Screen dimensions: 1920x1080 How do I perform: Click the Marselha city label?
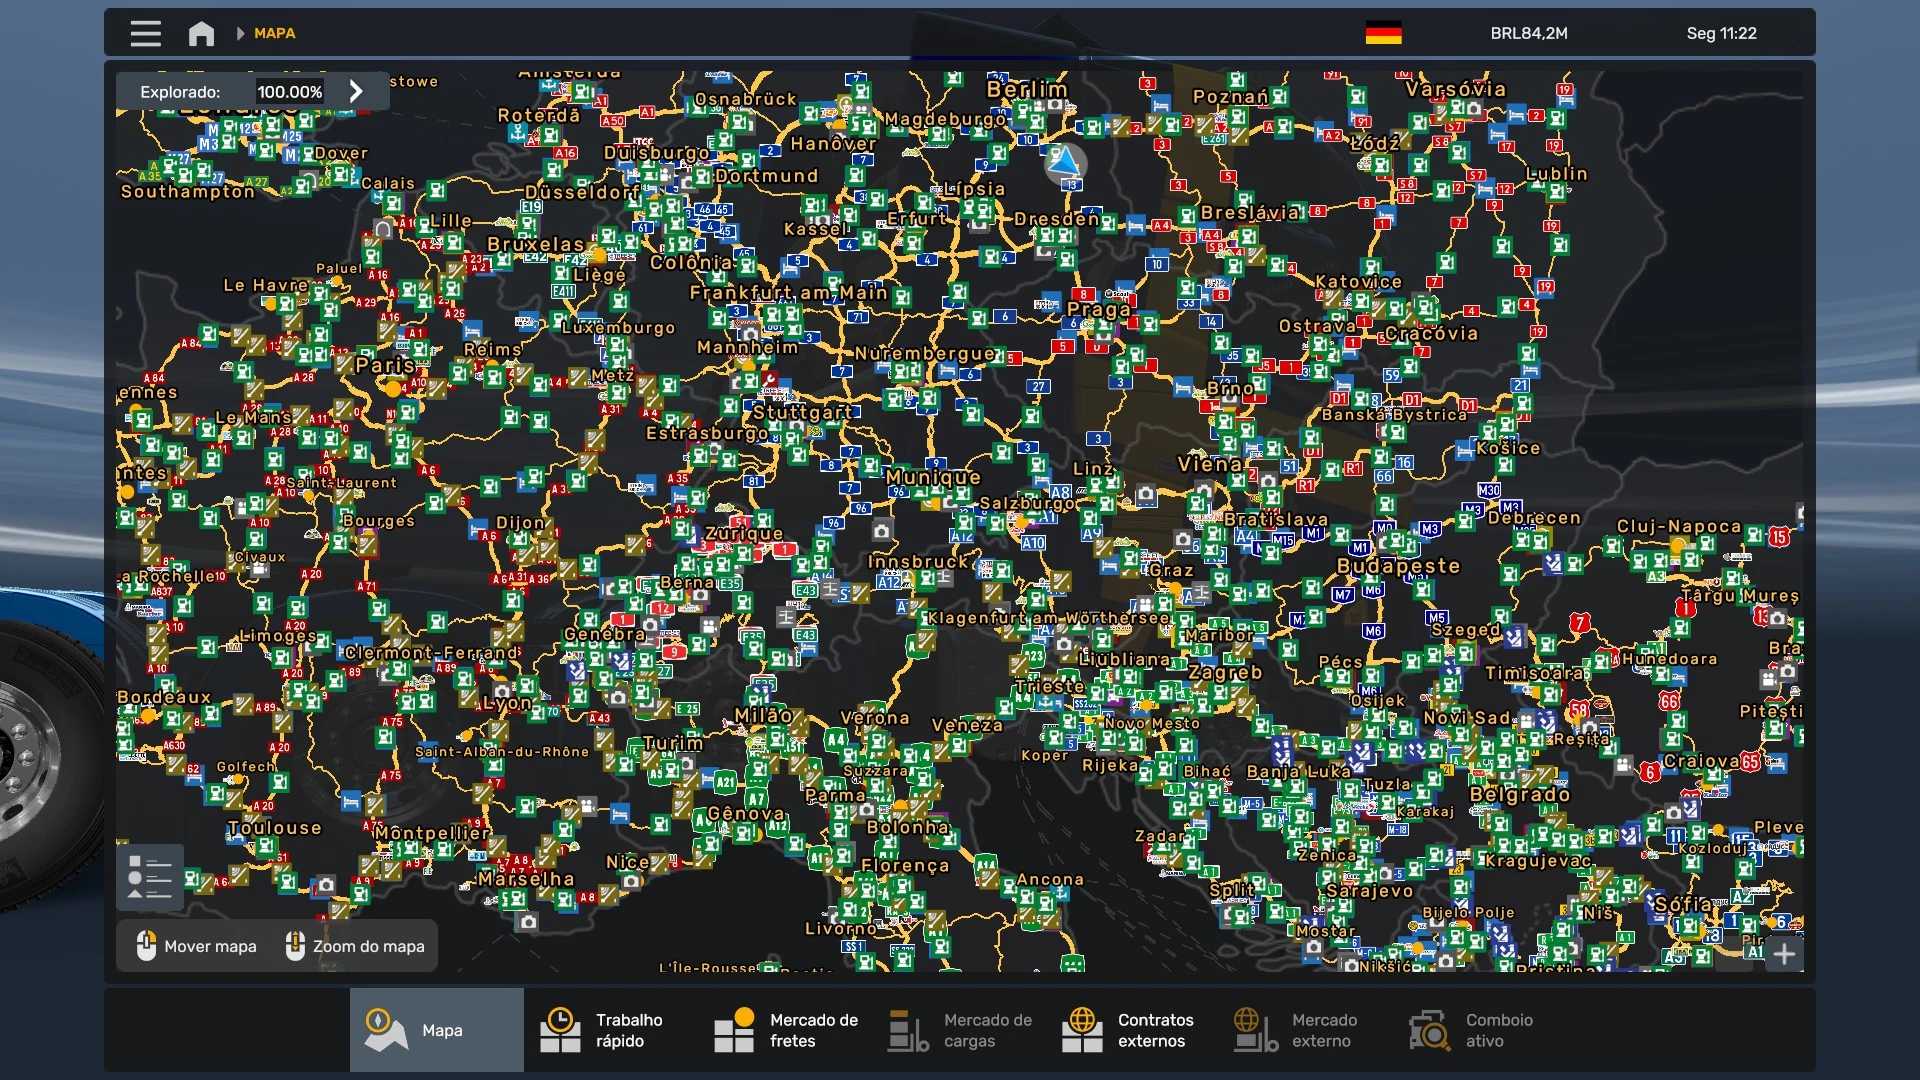526,879
